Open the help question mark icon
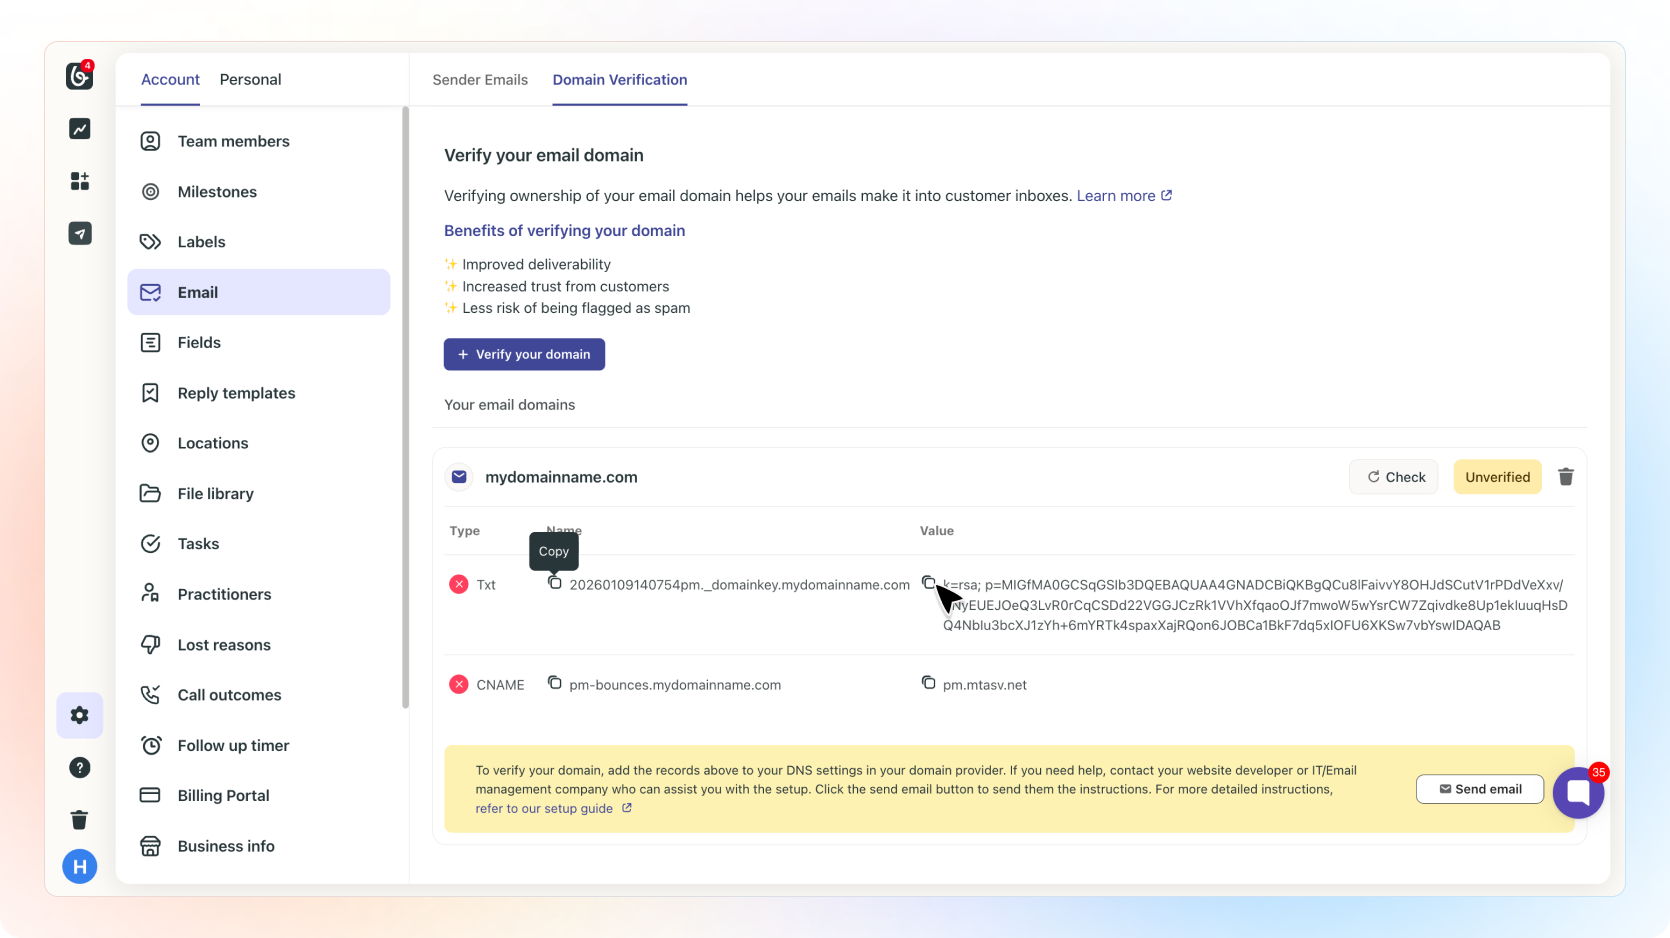1670x938 pixels. [80, 768]
